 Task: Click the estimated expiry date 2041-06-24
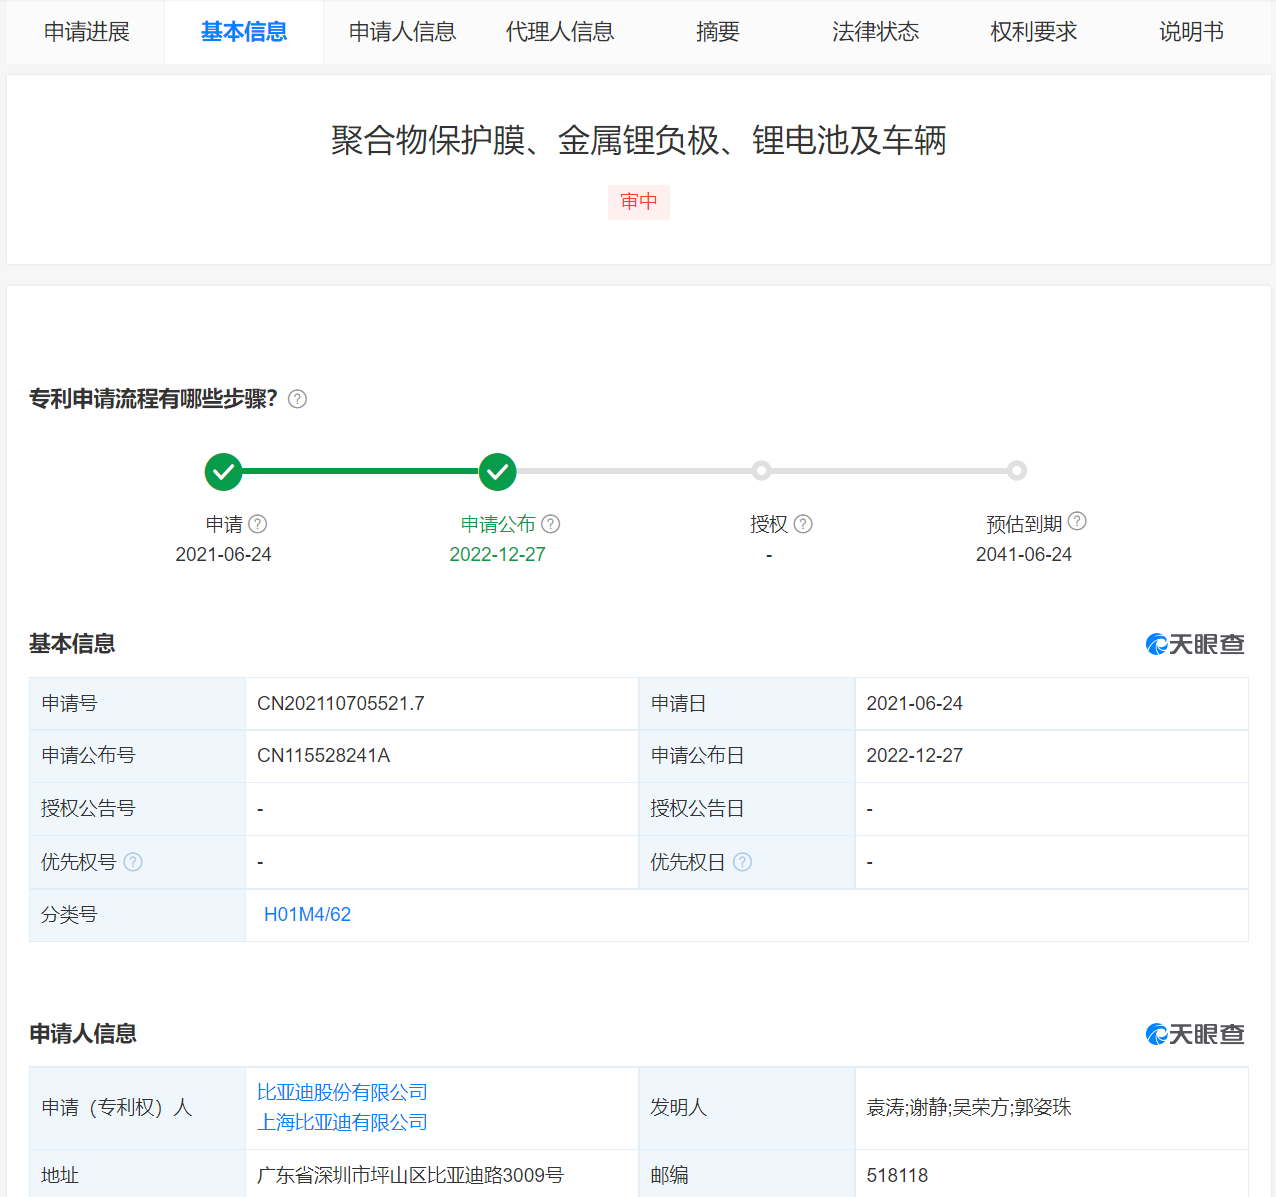pos(1024,554)
